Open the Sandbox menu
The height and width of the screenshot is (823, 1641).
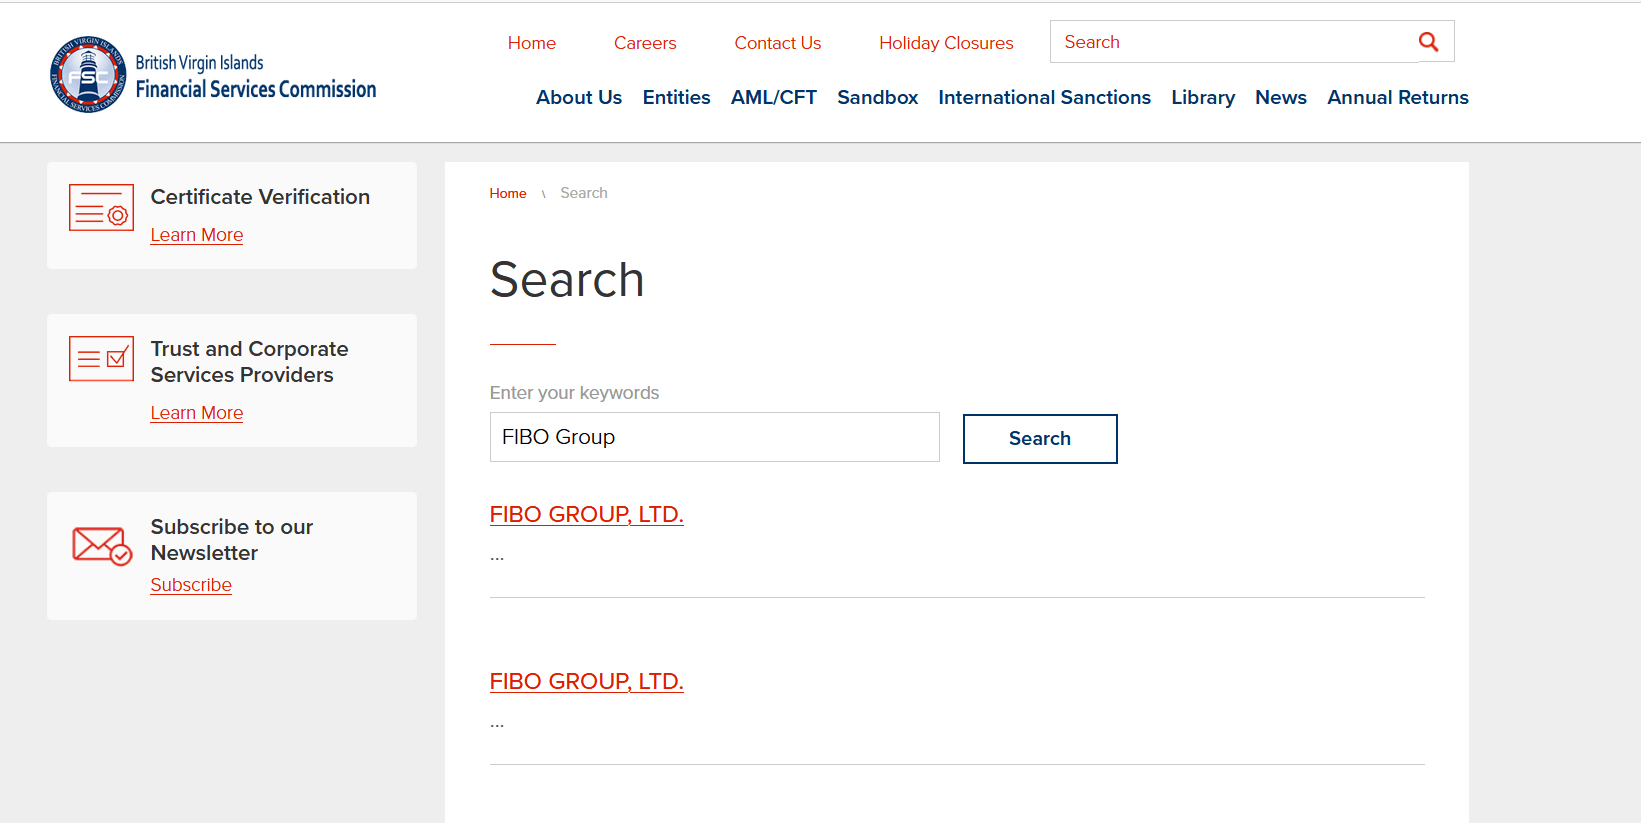click(878, 97)
